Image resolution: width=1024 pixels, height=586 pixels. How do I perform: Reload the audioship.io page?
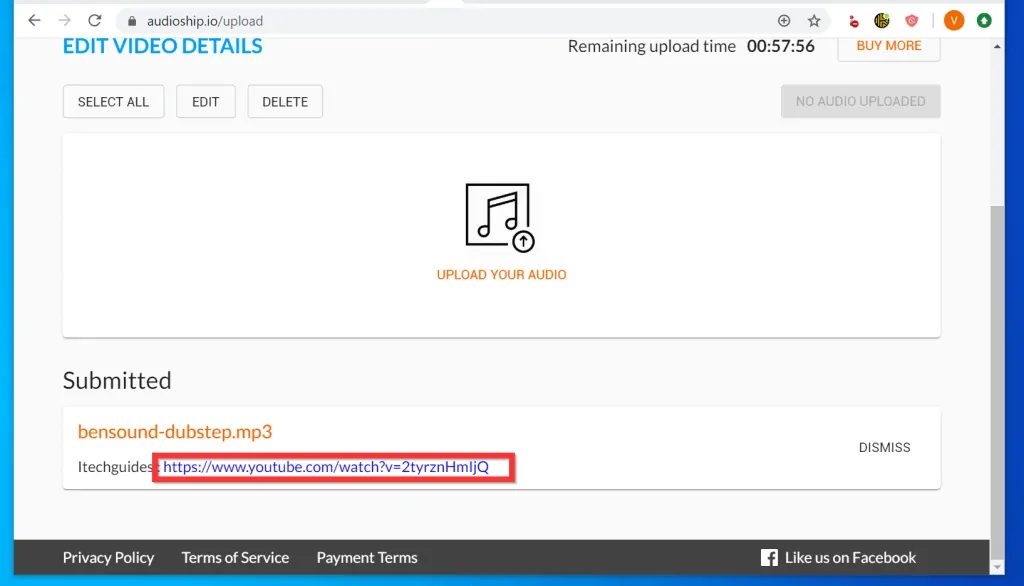point(95,21)
